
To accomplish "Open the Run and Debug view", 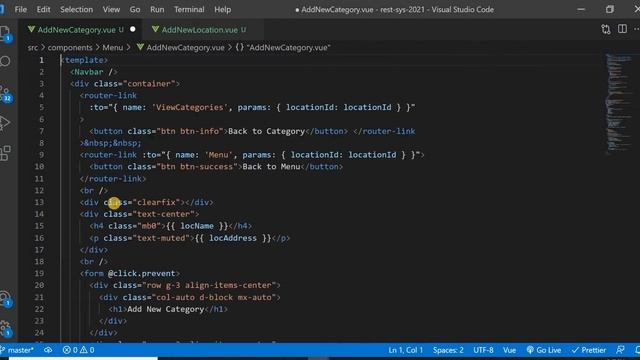I will coord(5,122).
